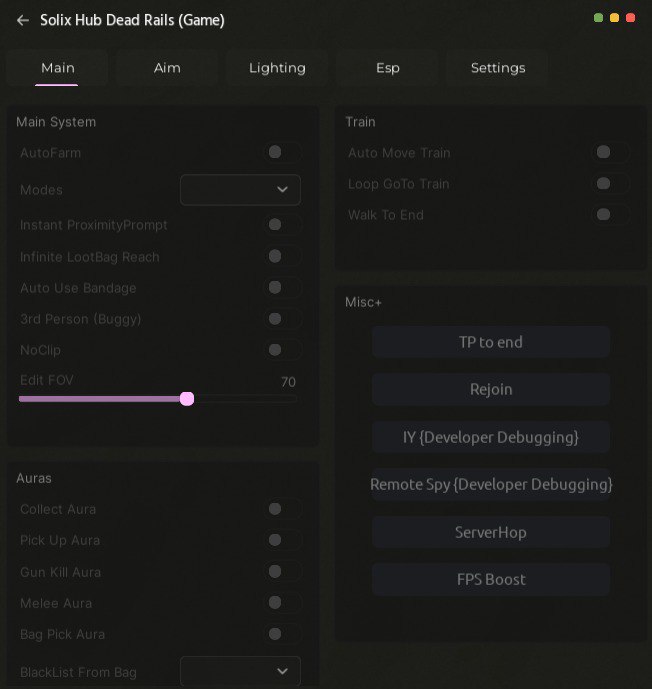This screenshot has height=689, width=652.
Task: Click the Edit FOV slider handle
Action: pyautogui.click(x=187, y=399)
